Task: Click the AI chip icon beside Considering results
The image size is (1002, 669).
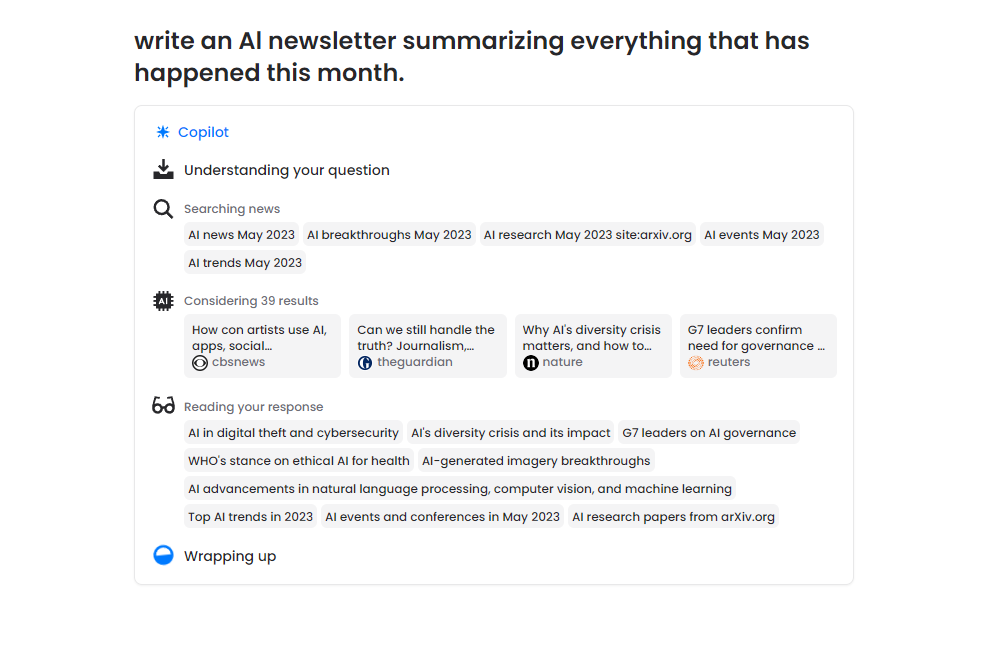Action: (163, 301)
